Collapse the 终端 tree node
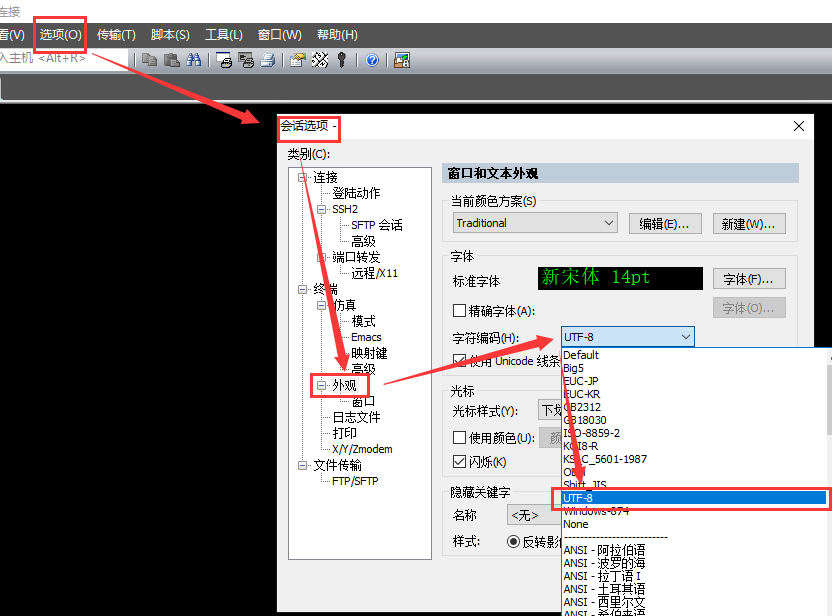 coord(302,289)
